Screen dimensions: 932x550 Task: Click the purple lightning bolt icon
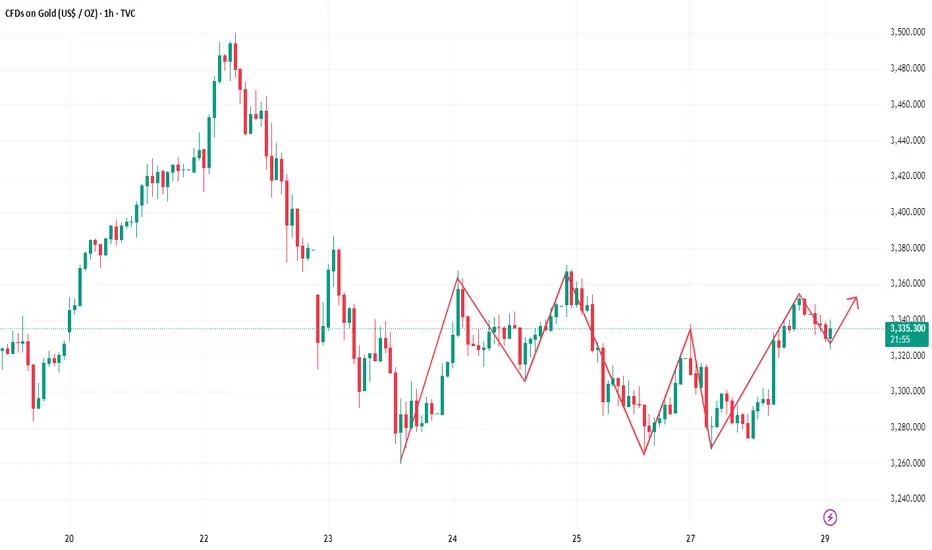[830, 517]
